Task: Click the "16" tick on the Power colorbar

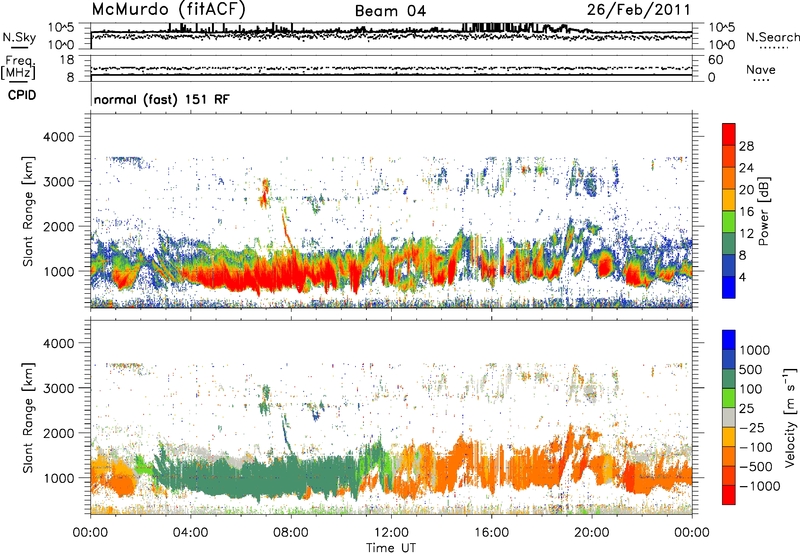Action: pyautogui.click(x=746, y=212)
